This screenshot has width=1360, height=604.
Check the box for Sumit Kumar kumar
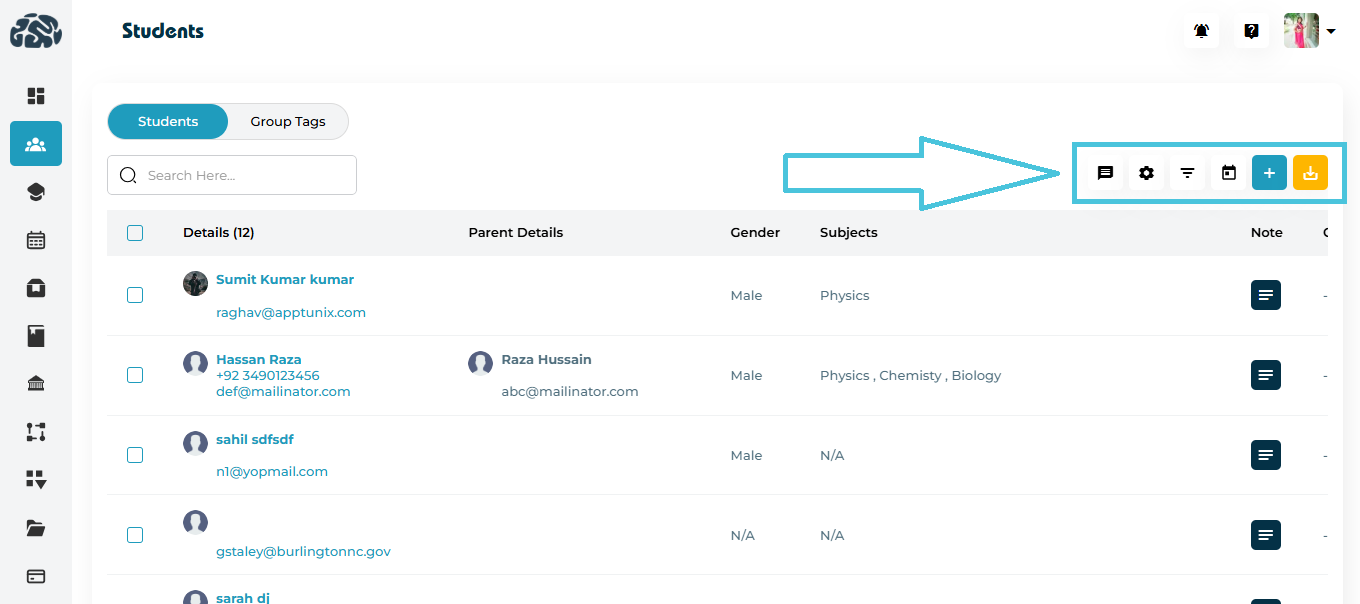tap(135, 295)
